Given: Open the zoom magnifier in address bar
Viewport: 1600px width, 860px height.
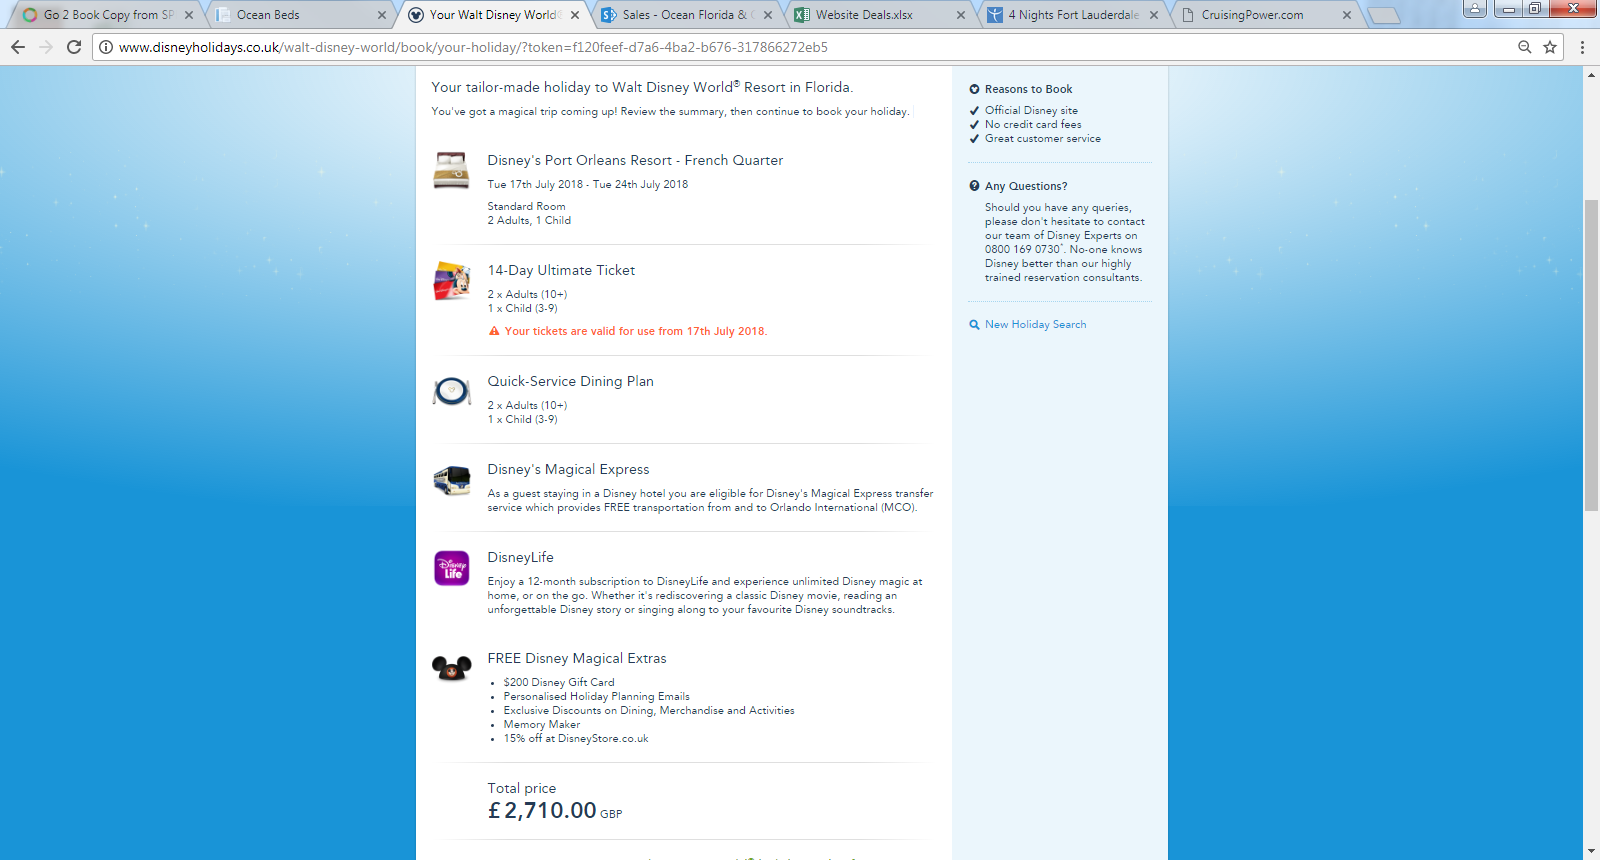Looking at the screenshot, I should [1525, 47].
